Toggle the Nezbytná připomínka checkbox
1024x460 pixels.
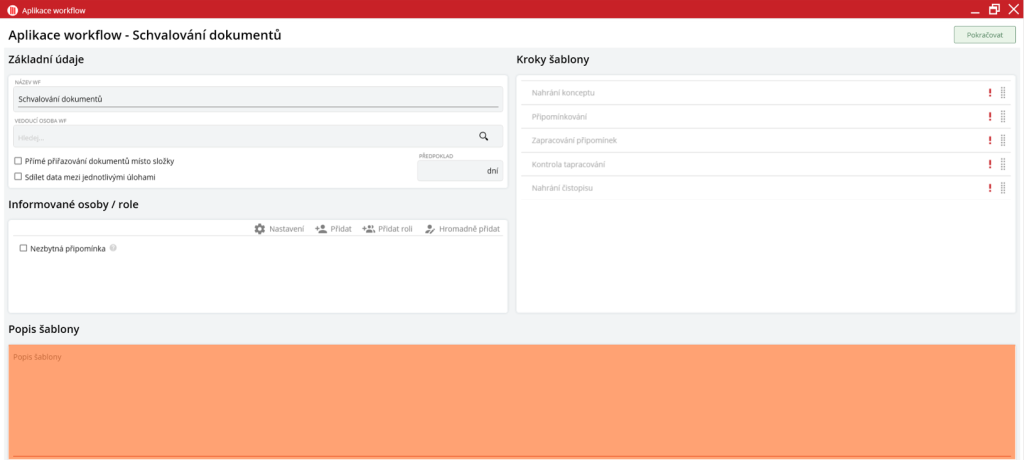(x=24, y=248)
